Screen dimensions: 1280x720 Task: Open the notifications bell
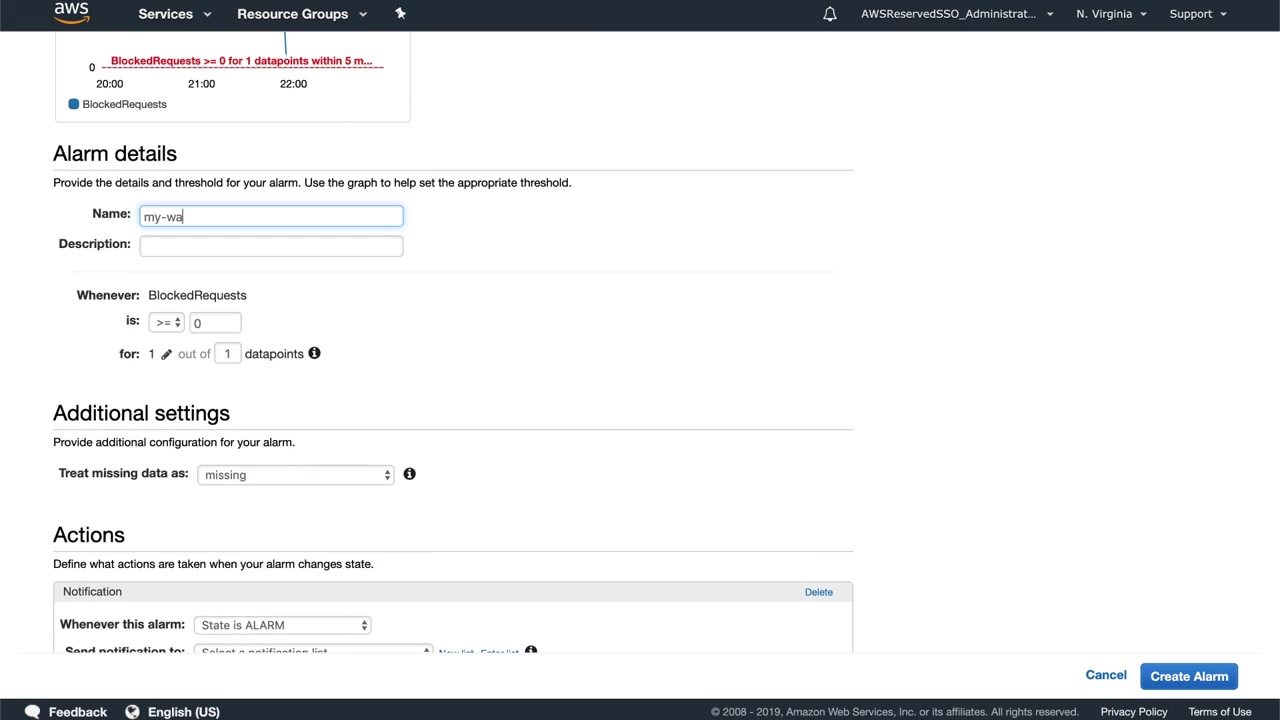830,14
